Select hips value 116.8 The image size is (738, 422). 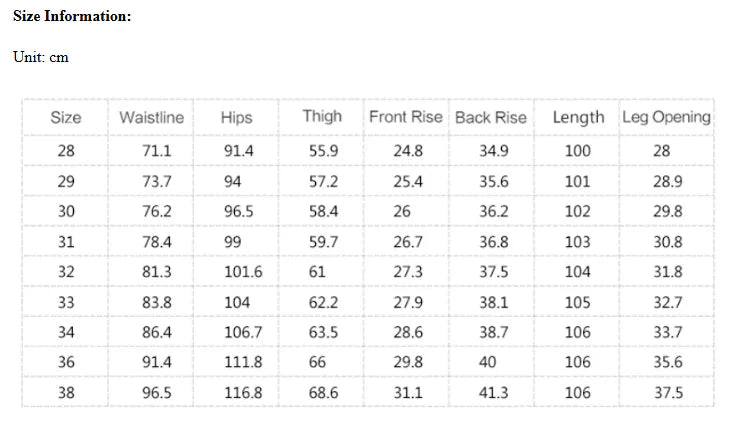coord(243,393)
